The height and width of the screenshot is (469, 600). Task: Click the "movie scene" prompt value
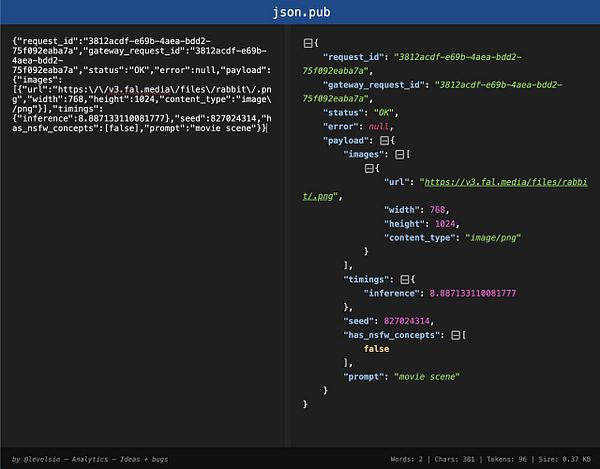pos(427,377)
